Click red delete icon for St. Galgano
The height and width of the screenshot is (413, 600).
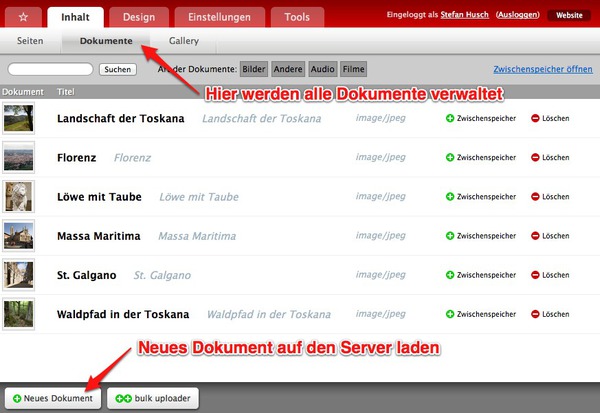[535, 275]
